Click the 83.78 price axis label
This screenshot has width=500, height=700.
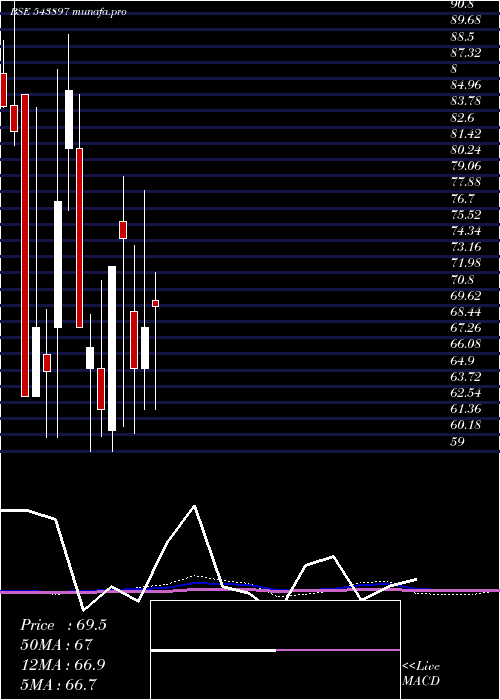click(466, 101)
